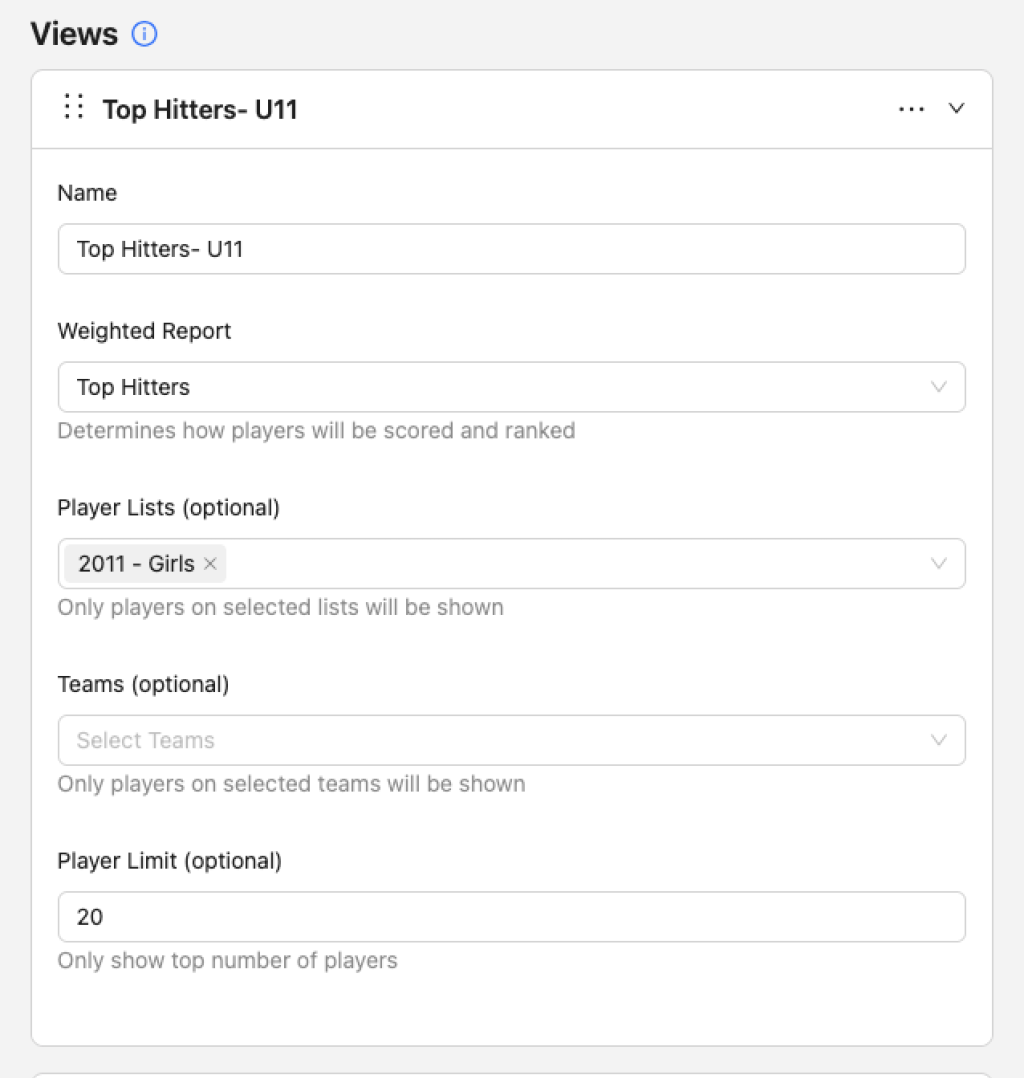The image size is (1024, 1078).
Task: Click the drag handle dots on Top Hitters- U11
Action: (x=73, y=107)
